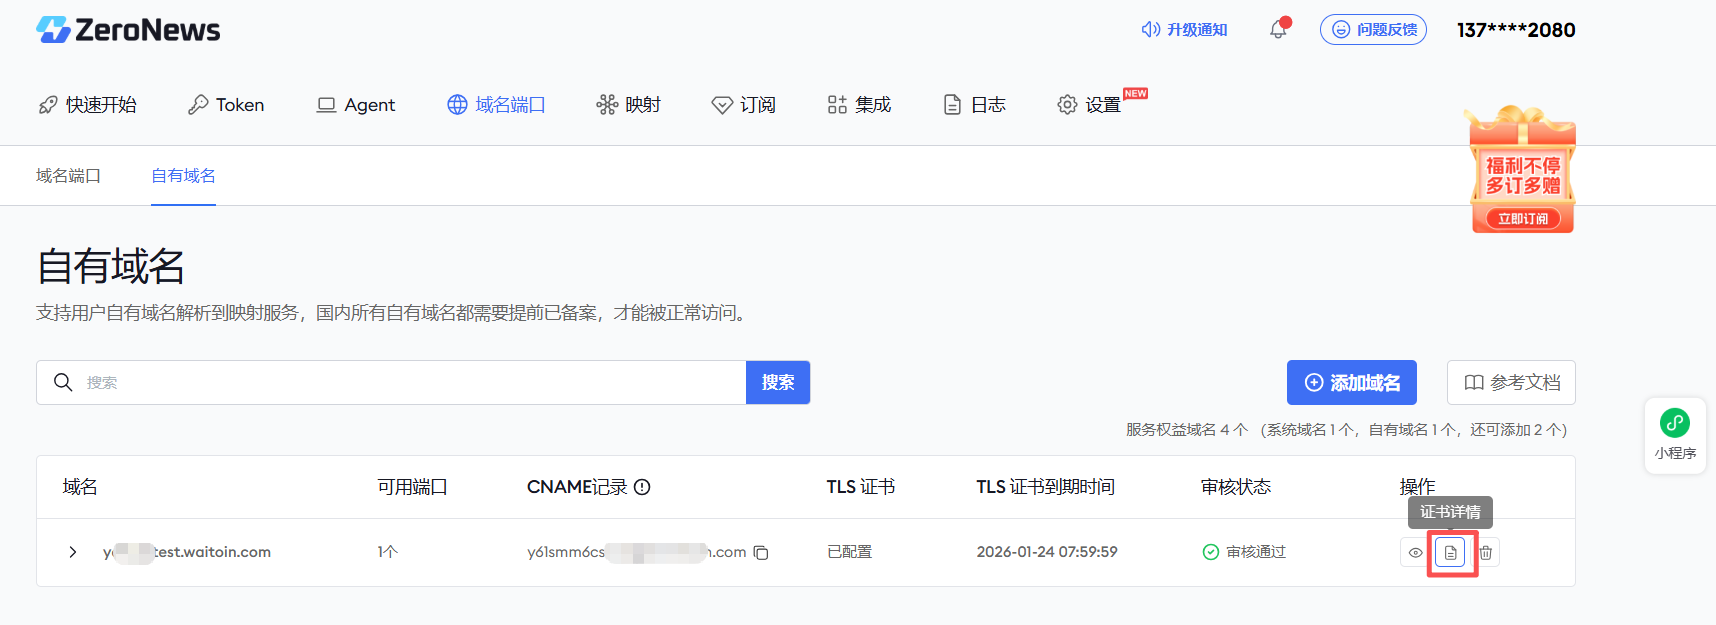Copy the CNAME record value
1716x625 pixels.
click(x=761, y=553)
